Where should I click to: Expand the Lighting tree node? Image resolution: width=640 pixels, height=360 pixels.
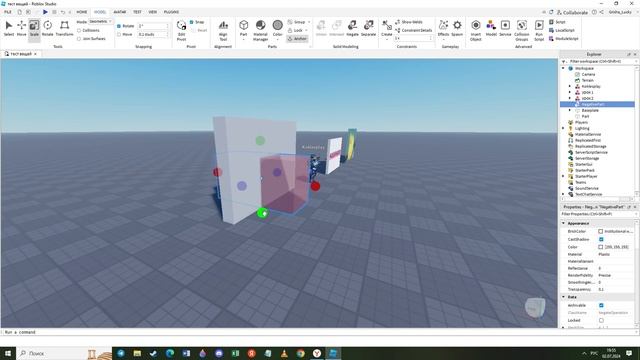(564, 128)
